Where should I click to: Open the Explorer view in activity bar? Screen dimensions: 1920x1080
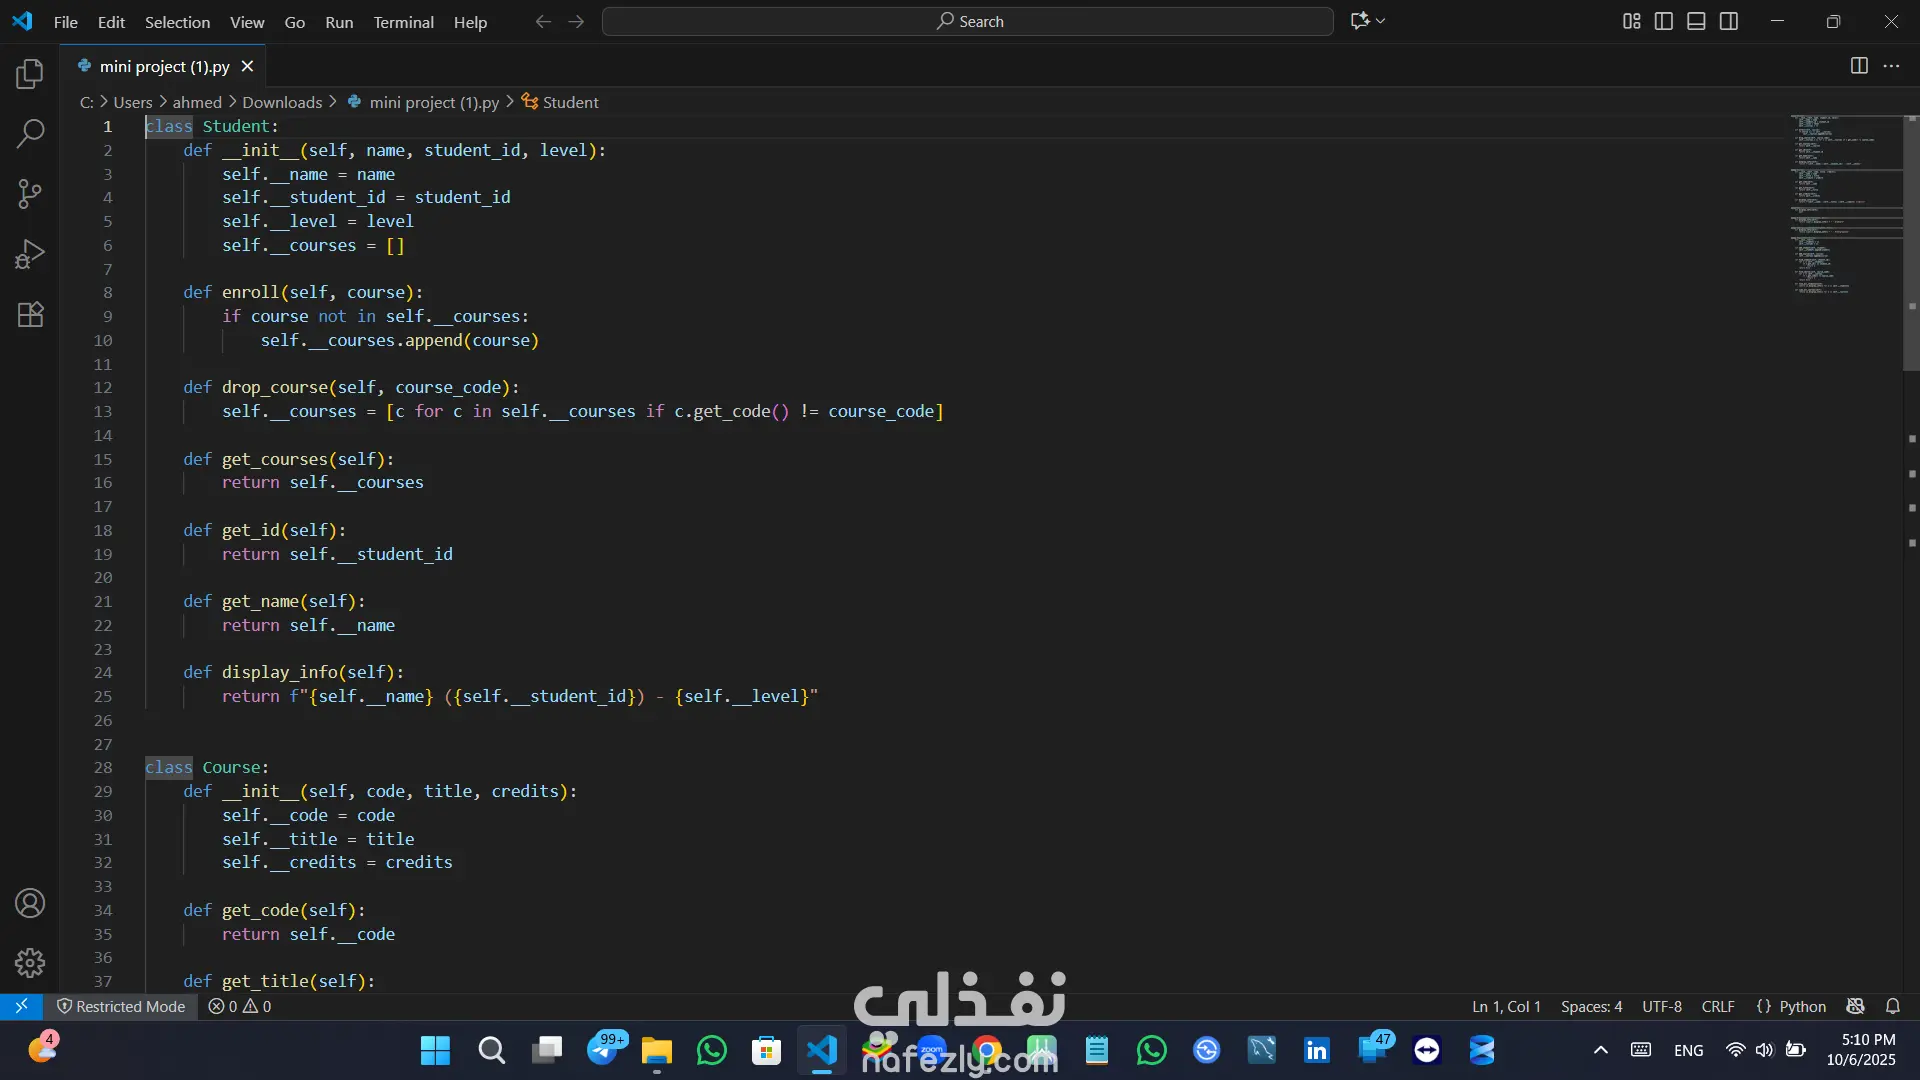(30, 74)
